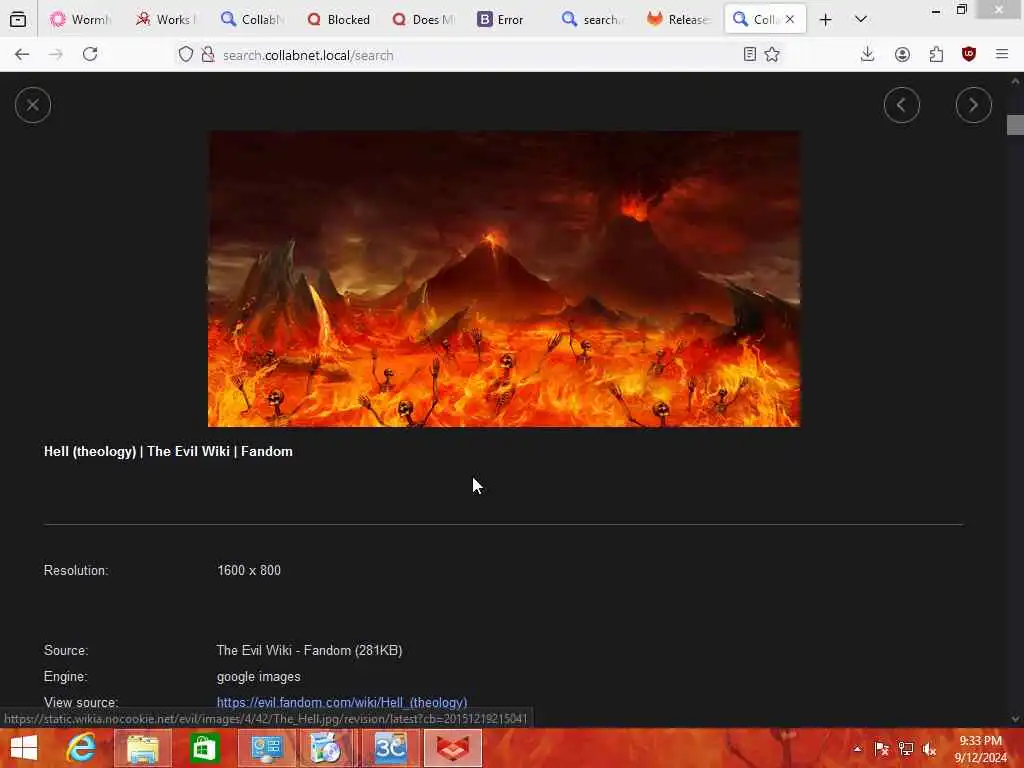The height and width of the screenshot is (768, 1024).
Task: Switch to the Wormh tab
Action: [x=81, y=20]
